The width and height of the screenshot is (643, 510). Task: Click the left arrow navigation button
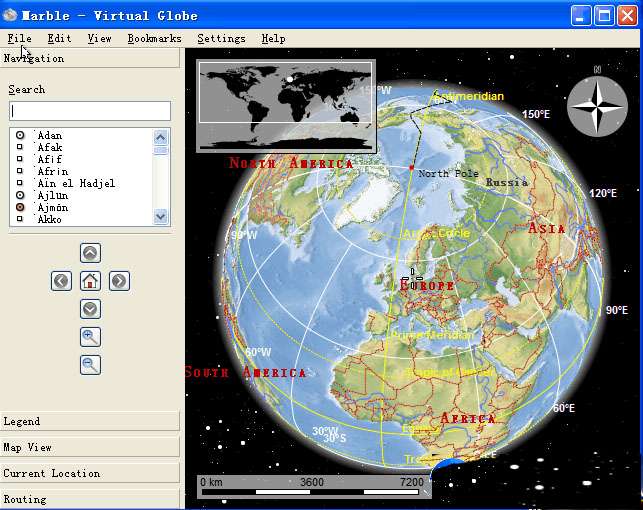click(x=62, y=281)
